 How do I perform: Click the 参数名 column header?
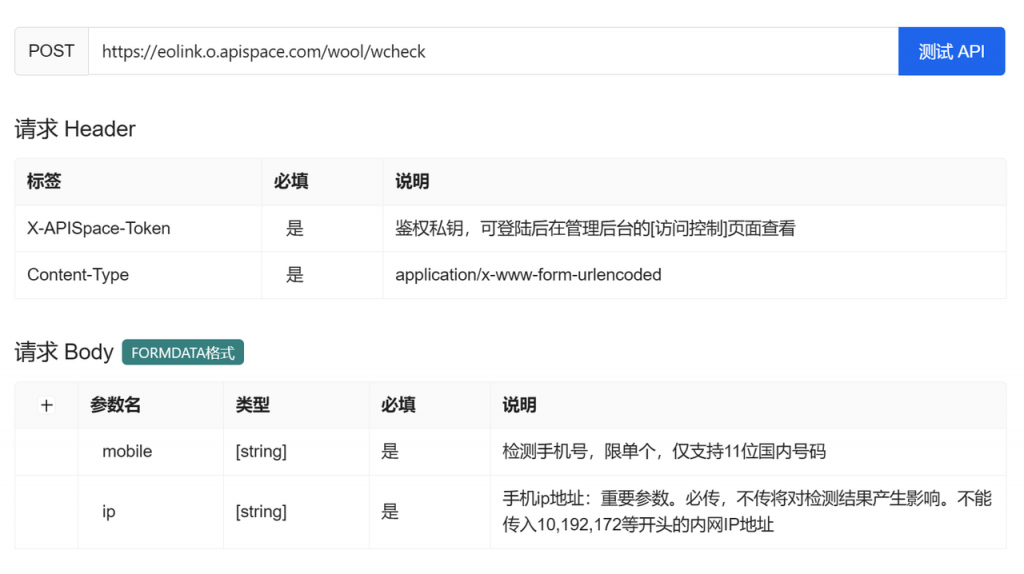click(x=116, y=405)
